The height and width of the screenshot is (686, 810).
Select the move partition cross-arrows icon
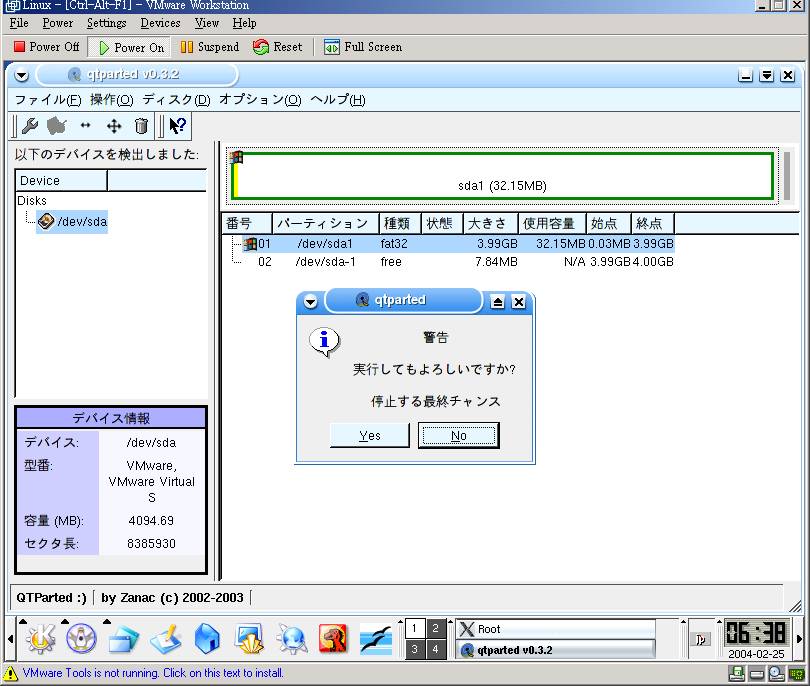tap(114, 126)
